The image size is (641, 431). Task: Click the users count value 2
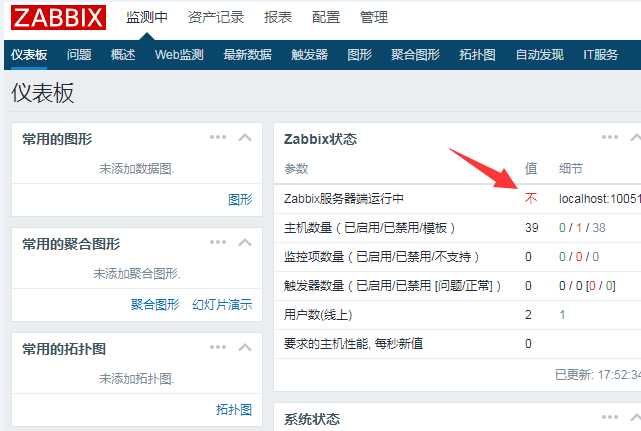pyautogui.click(x=528, y=315)
